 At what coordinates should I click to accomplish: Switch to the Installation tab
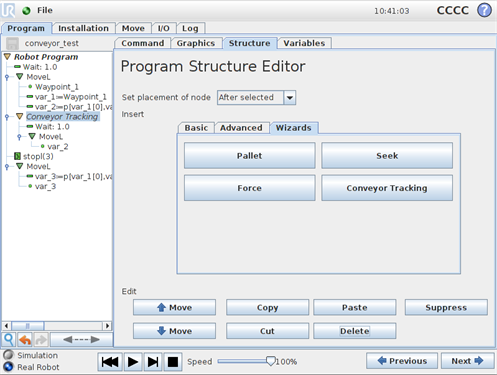click(x=83, y=28)
